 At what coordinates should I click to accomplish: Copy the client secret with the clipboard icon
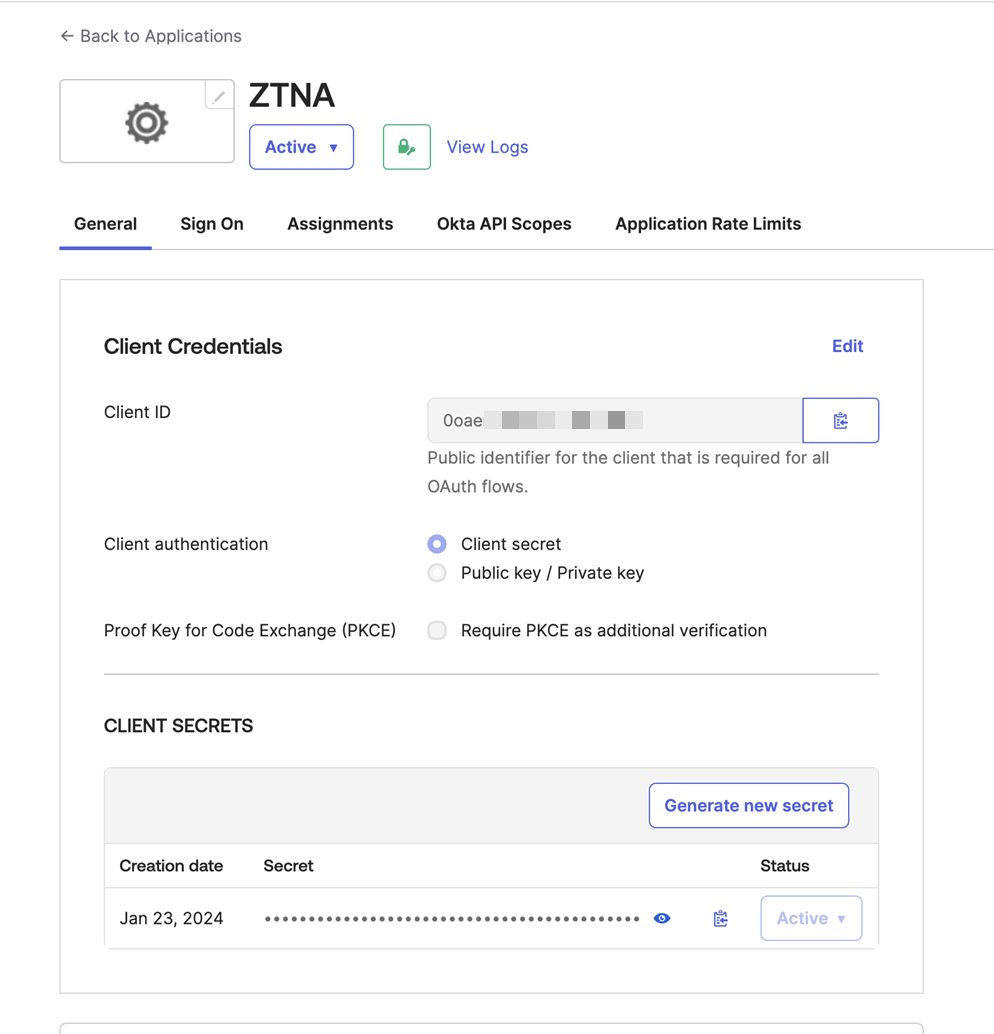coord(720,917)
